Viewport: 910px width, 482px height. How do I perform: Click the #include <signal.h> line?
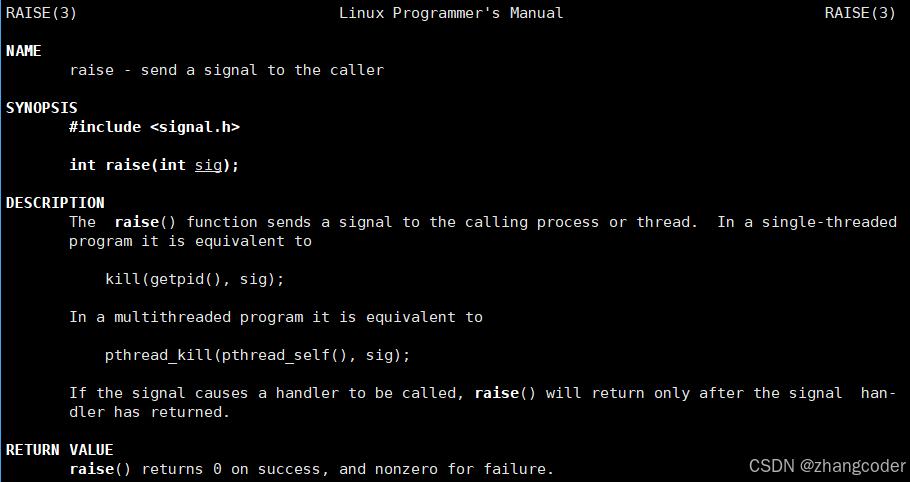tap(154, 127)
